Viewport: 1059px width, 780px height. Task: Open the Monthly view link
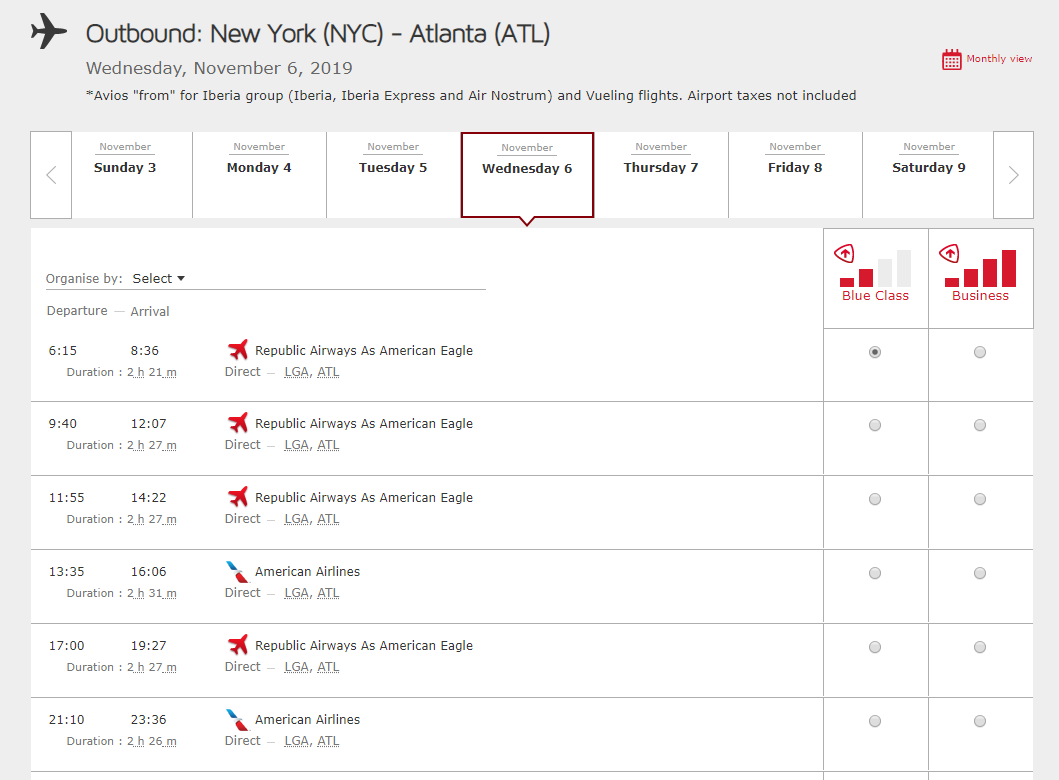999,59
